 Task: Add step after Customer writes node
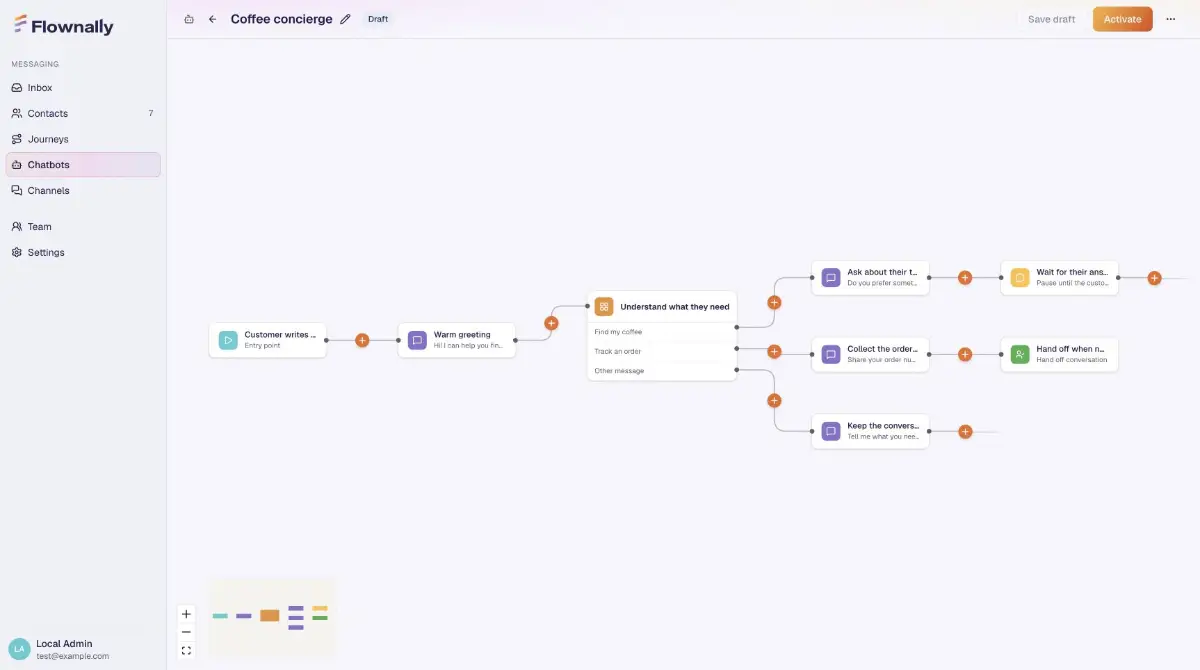click(x=362, y=340)
